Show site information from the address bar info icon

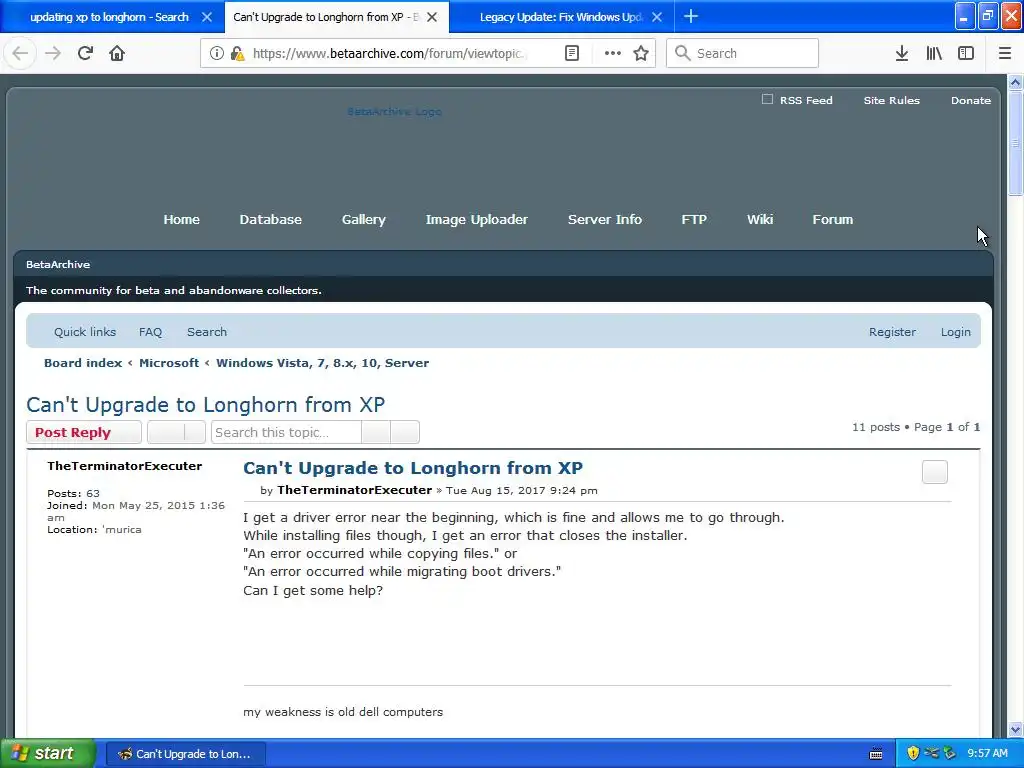click(x=217, y=53)
